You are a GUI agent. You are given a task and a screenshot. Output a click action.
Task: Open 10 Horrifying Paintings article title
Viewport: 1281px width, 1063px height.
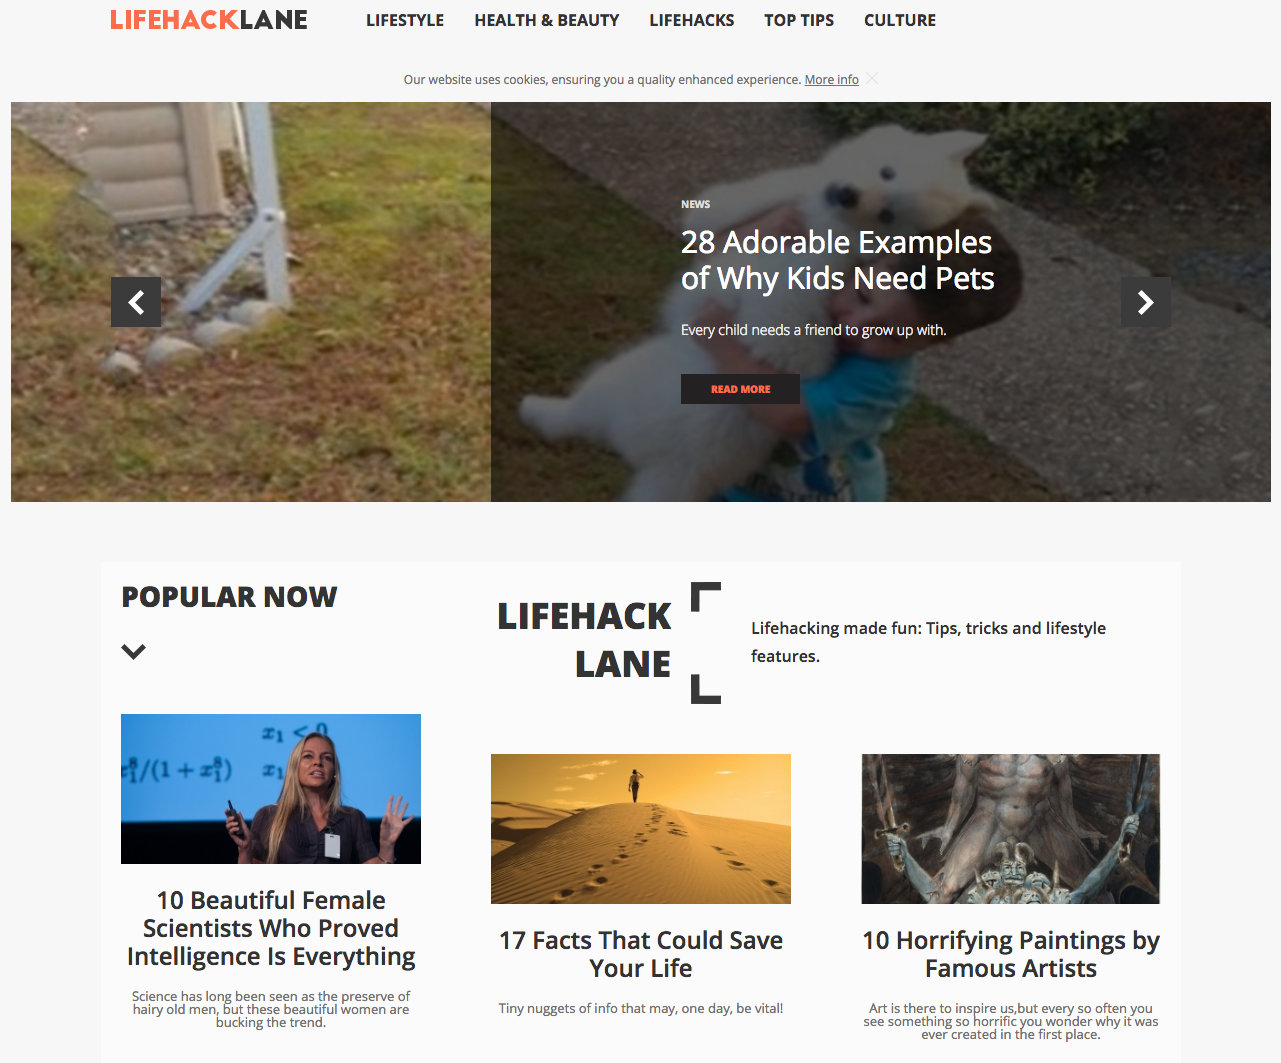coord(1011,954)
